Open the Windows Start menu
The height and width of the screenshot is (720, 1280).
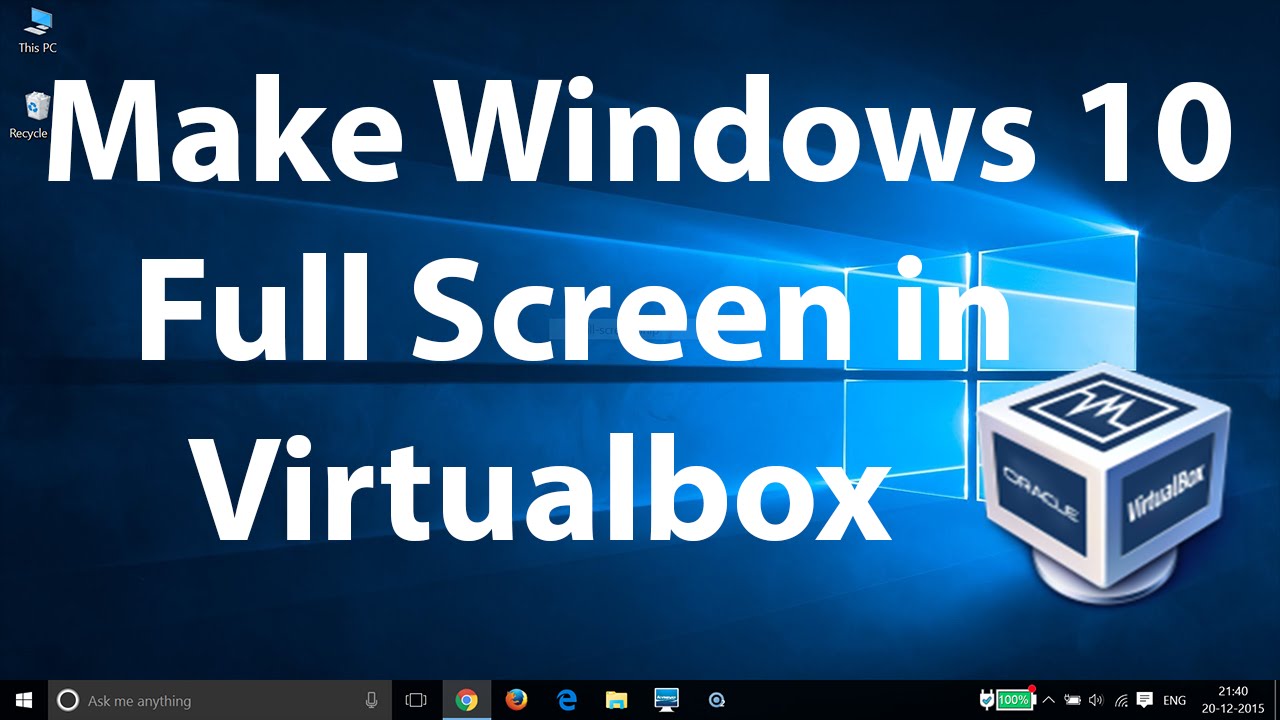[24, 700]
